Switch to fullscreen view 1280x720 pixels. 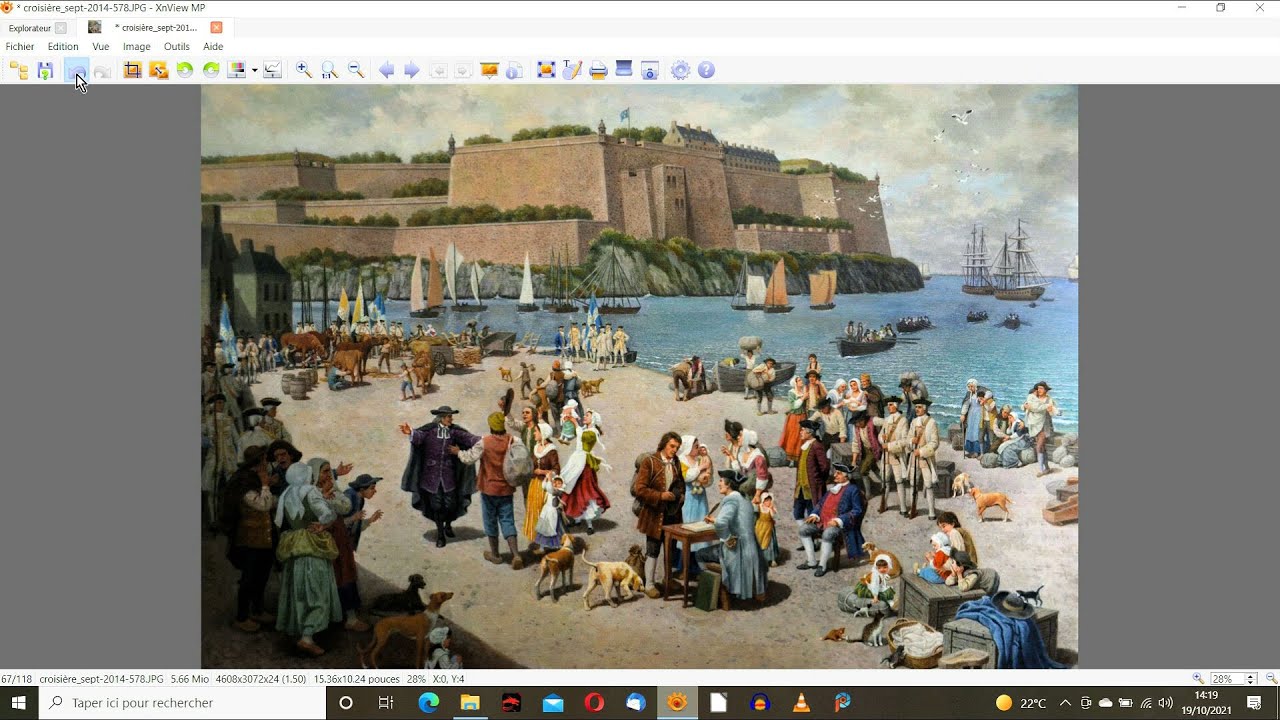[x=546, y=70]
